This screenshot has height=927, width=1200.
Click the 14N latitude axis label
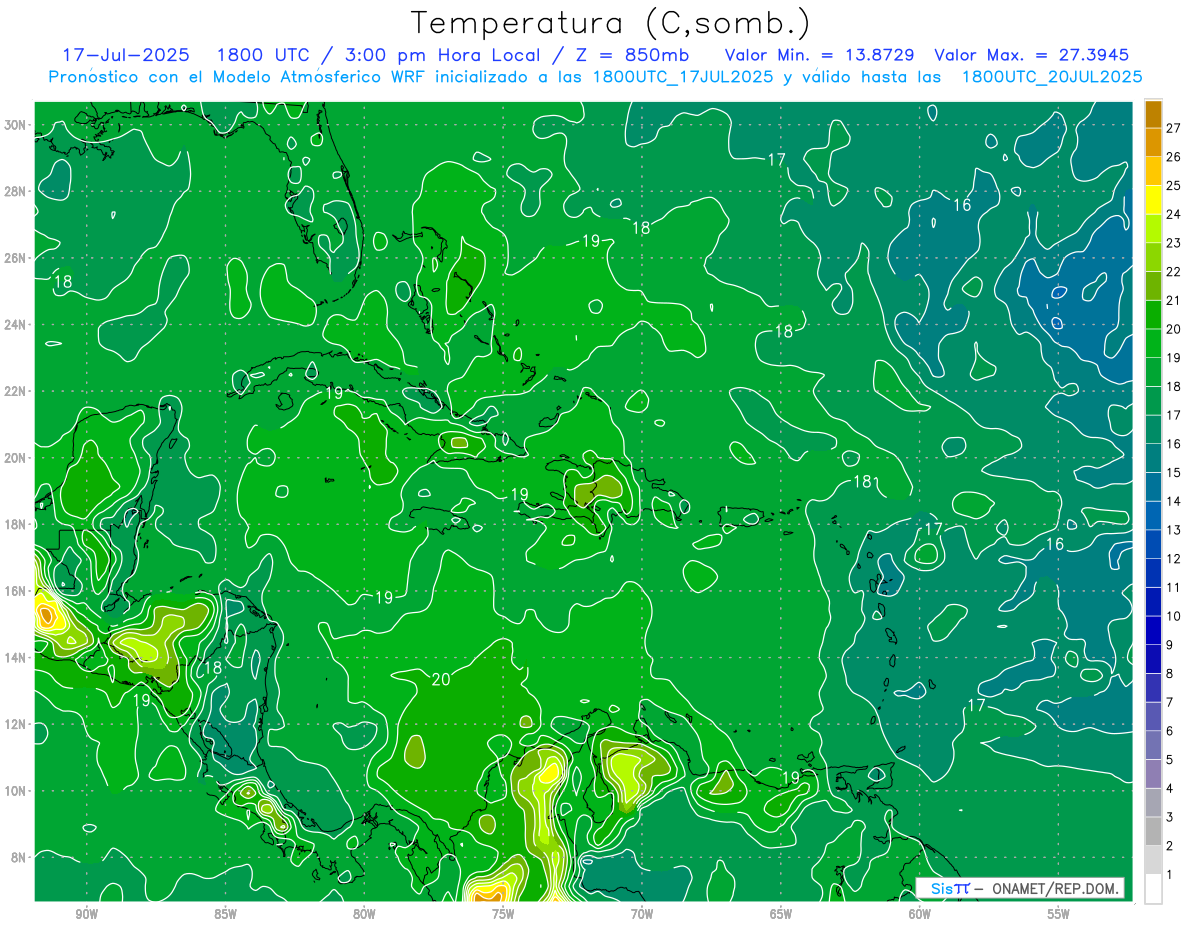click(17, 657)
